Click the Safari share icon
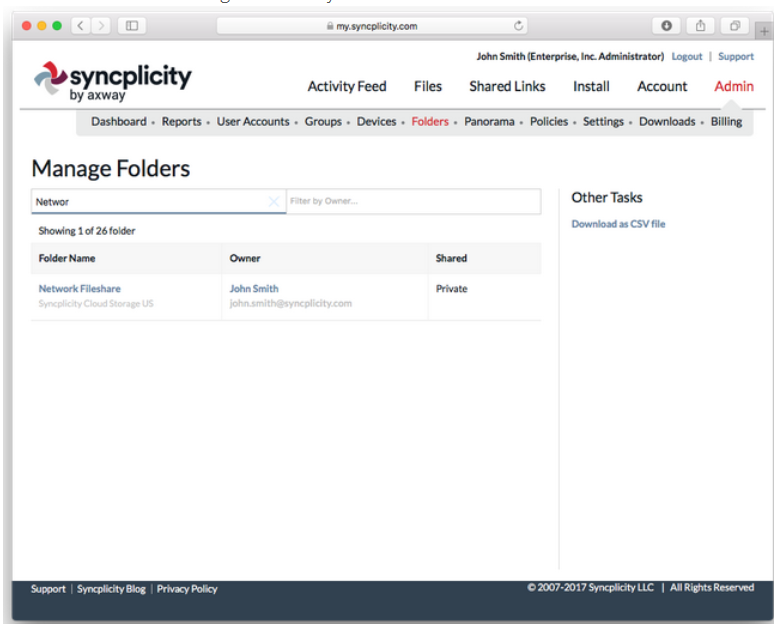 [x=700, y=26]
